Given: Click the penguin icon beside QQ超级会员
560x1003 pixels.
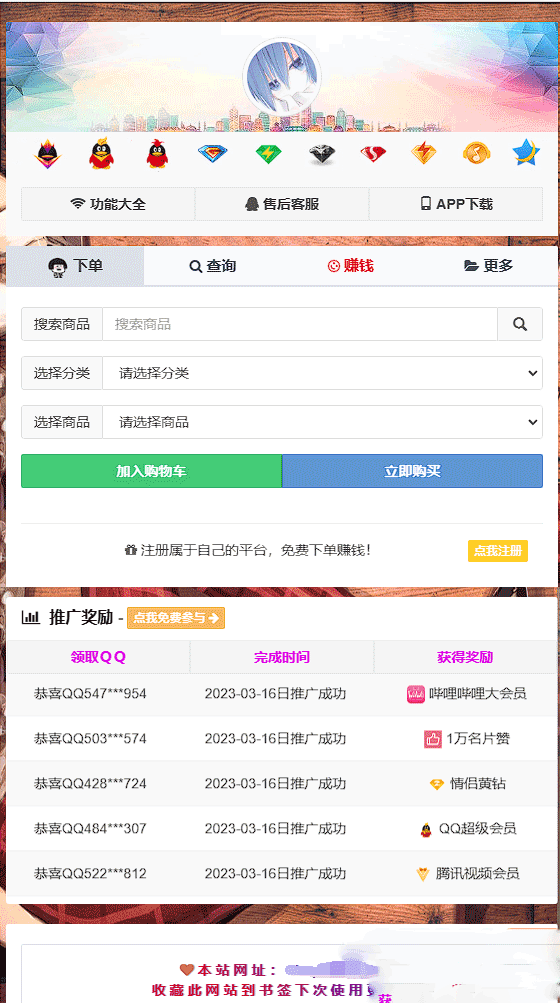Looking at the screenshot, I should point(426,830).
